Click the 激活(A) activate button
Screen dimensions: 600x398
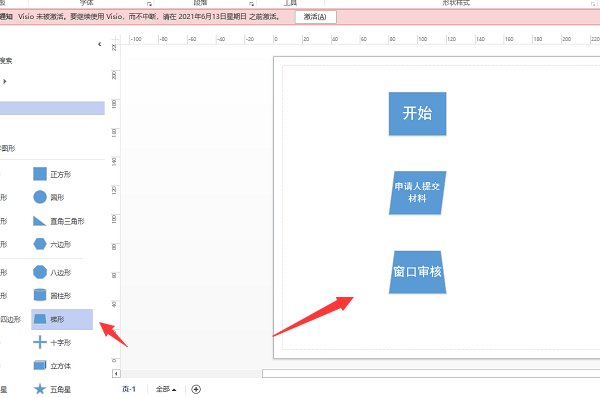tap(315, 17)
